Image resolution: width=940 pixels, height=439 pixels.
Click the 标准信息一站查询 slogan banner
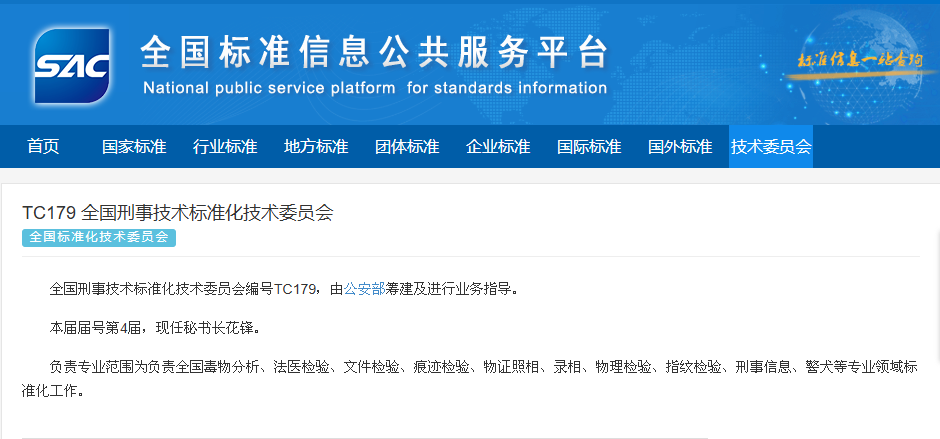860,63
